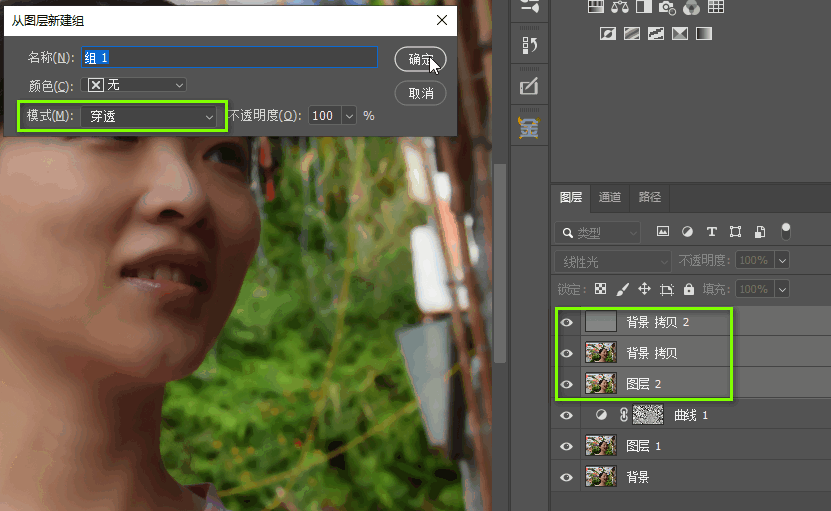Image resolution: width=831 pixels, height=511 pixels.
Task: Add an Invert adjustment
Action: point(608,34)
